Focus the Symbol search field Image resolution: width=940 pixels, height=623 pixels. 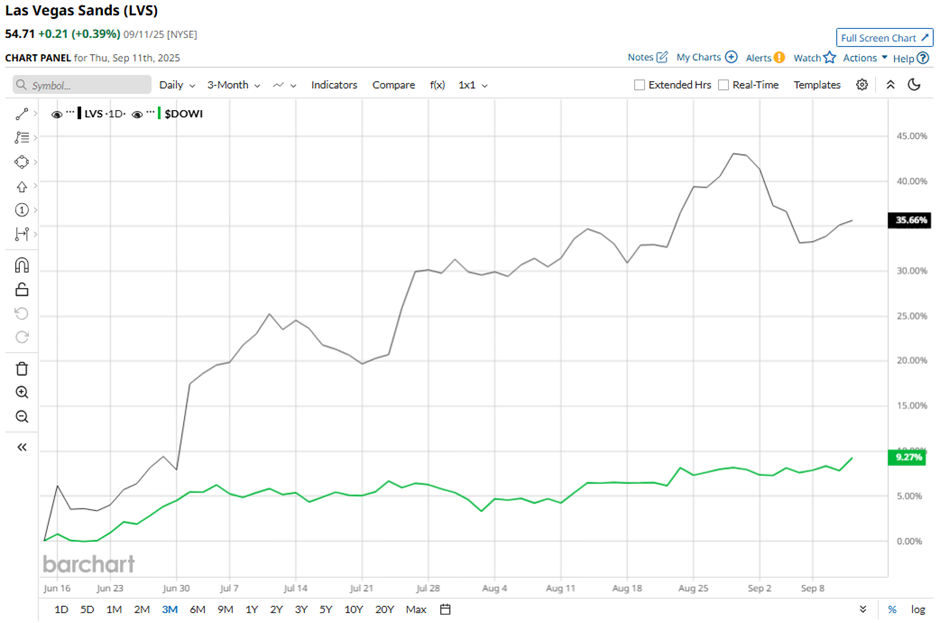(82, 85)
